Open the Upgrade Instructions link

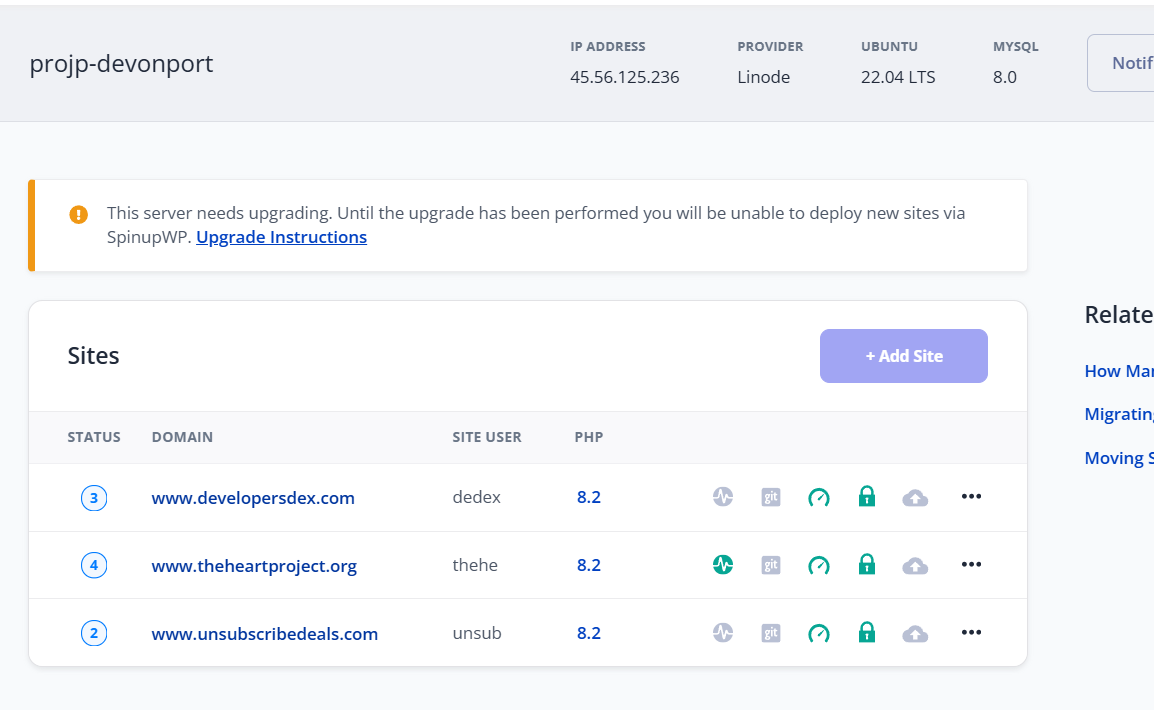click(281, 237)
